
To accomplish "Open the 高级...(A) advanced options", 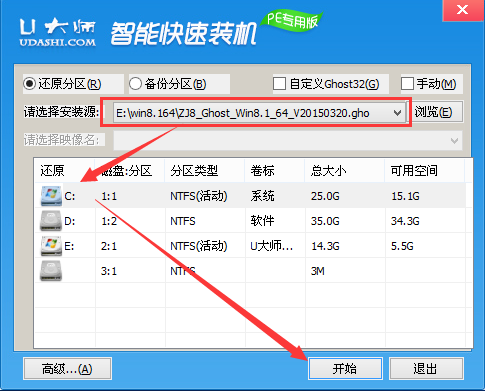I will pyautogui.click(x=67, y=369).
